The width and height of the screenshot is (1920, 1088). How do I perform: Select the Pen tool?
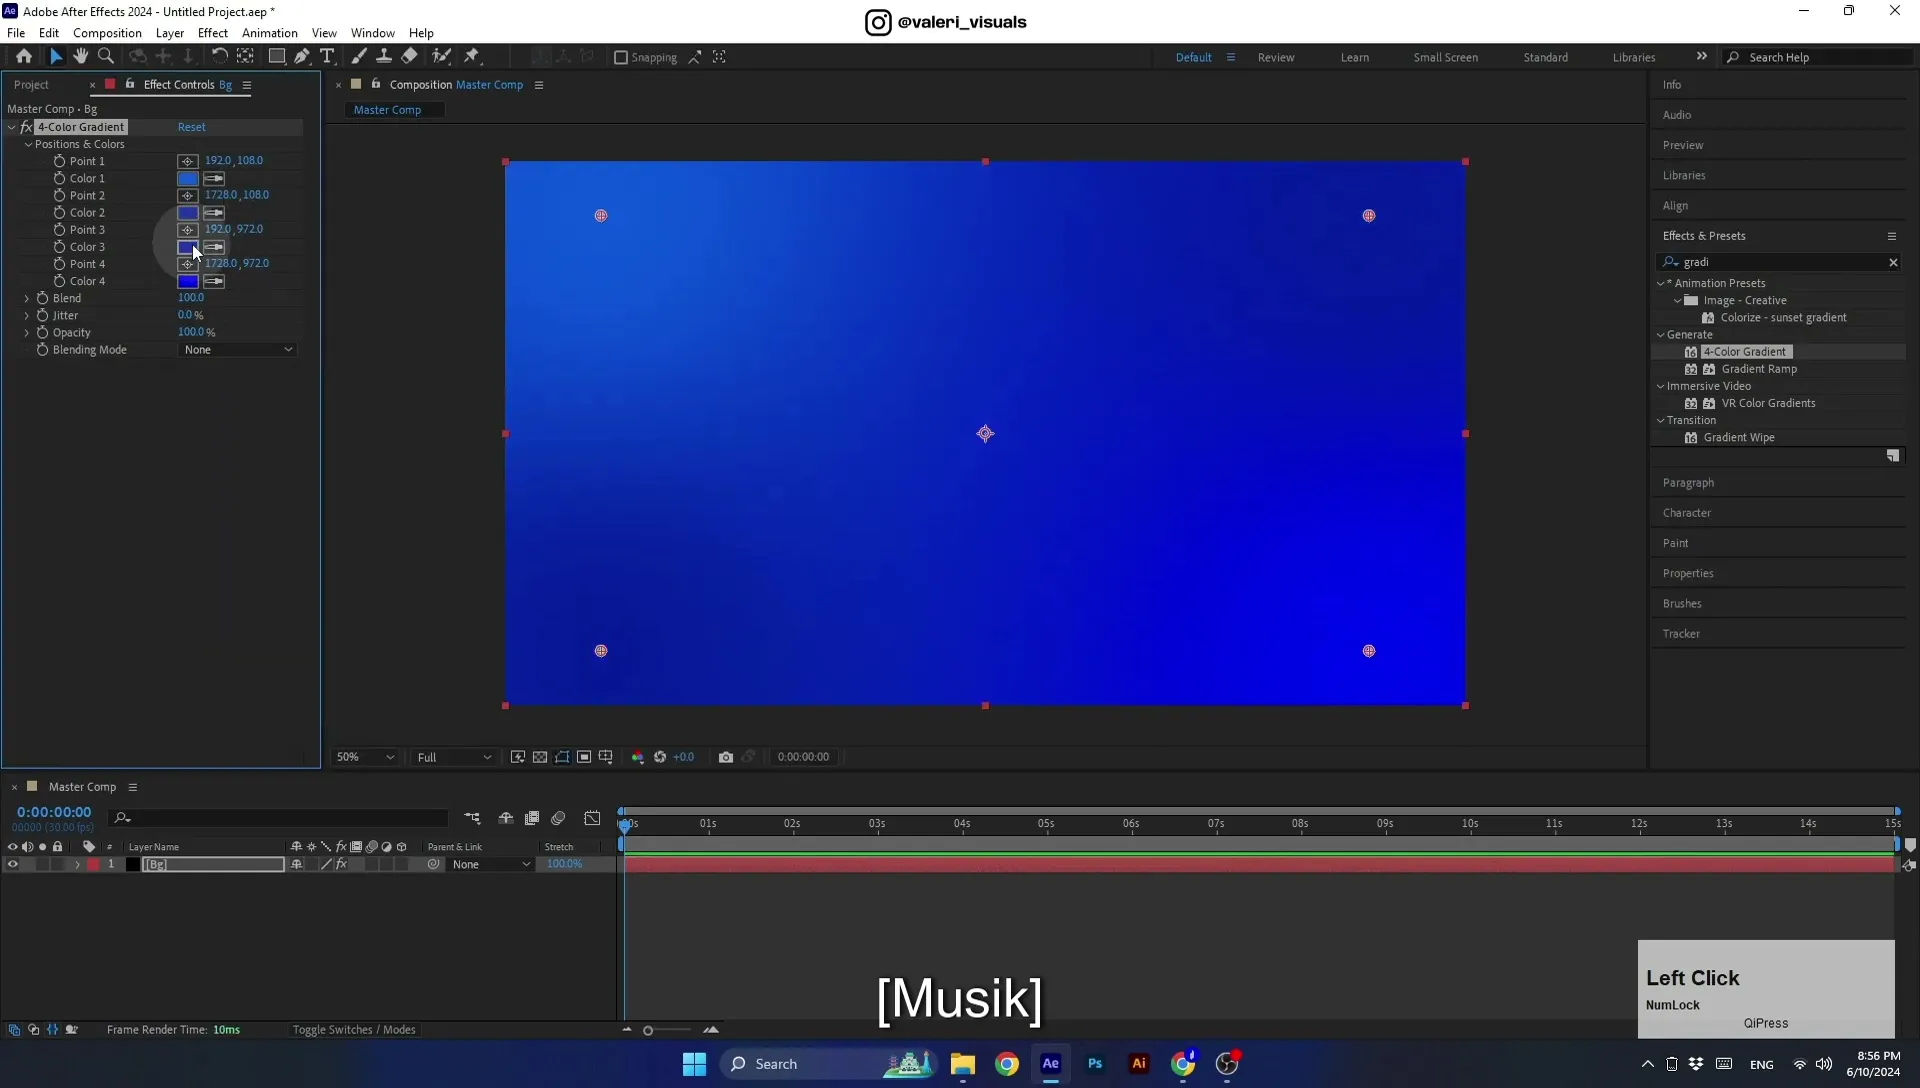(x=302, y=57)
